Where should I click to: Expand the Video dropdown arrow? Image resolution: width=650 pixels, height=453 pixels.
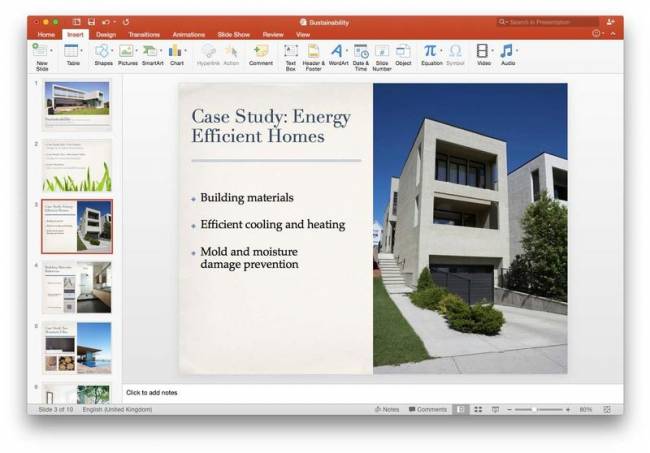tap(492, 51)
